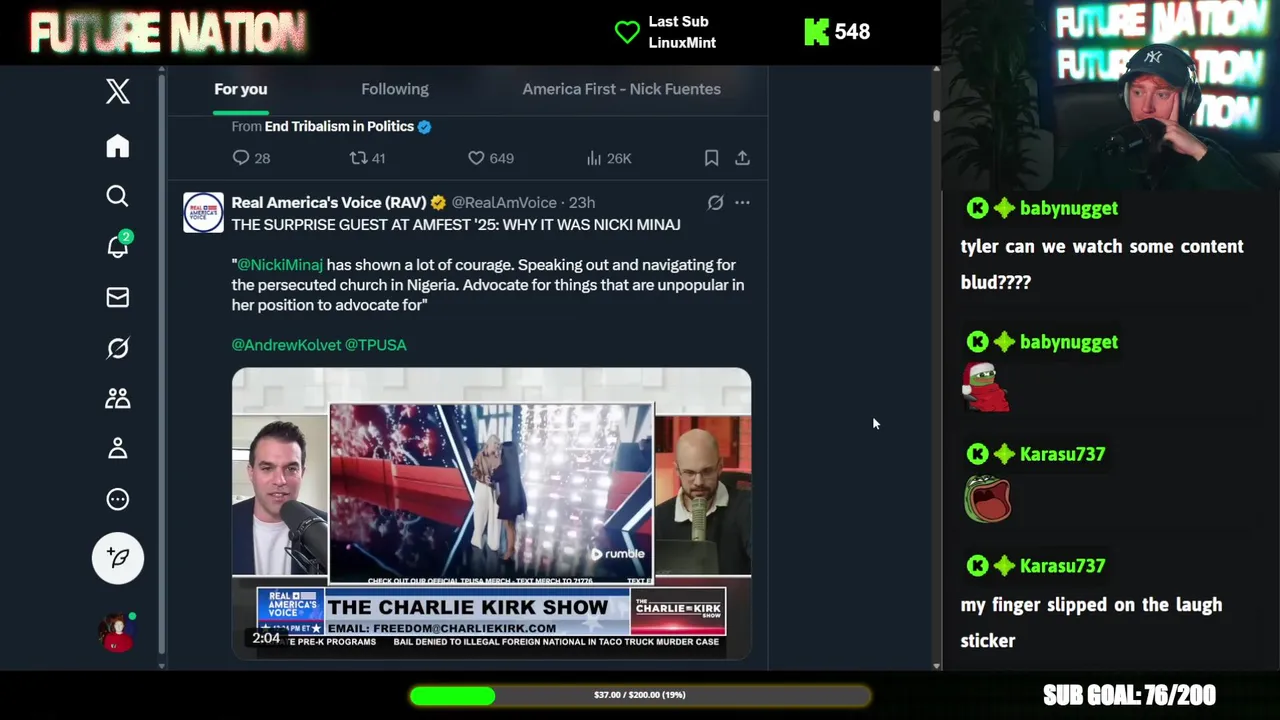Click the @RealAmVoice handle
The height and width of the screenshot is (720, 1280).
pyautogui.click(x=504, y=202)
